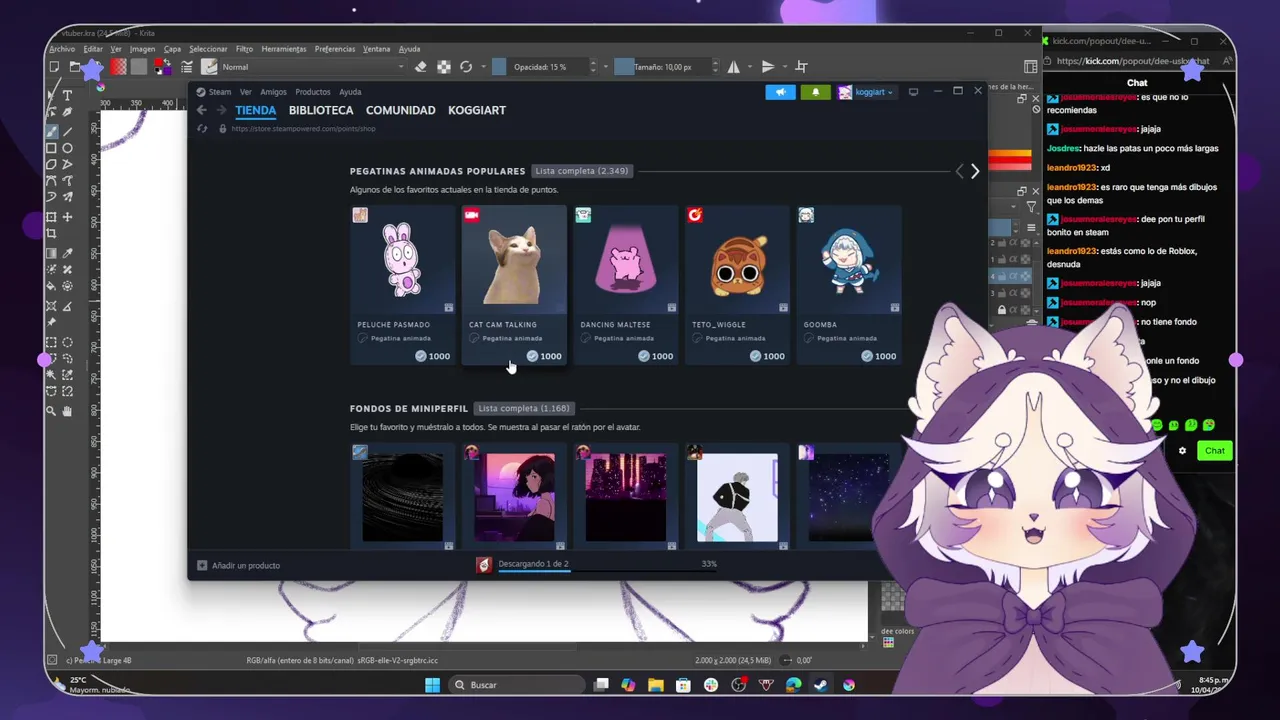
Task: Click Añadir un producto in Steam
Action: (238, 565)
